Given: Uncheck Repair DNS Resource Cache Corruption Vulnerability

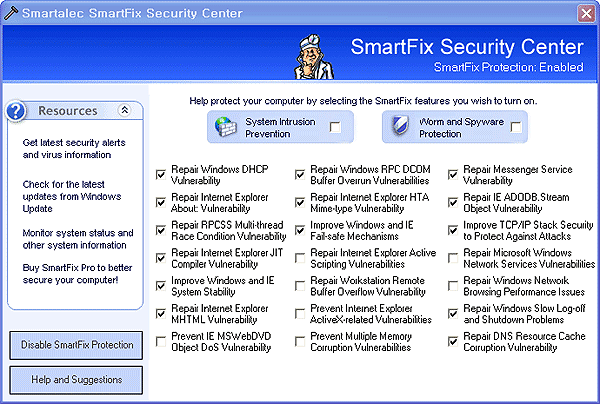Looking at the screenshot, I should click(453, 341).
